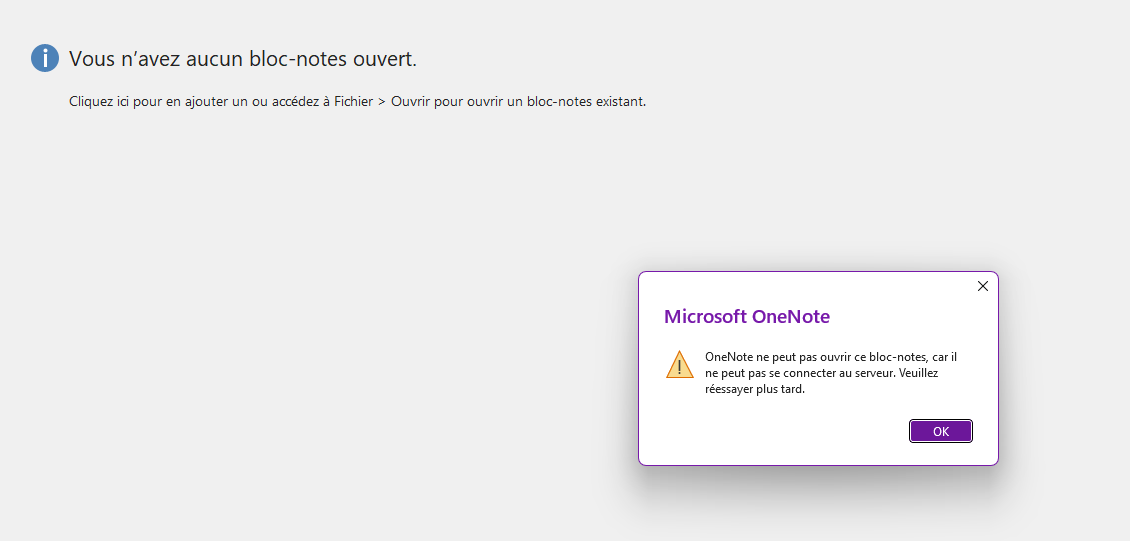Click the word 'Fichier' in the instructions

354,102
